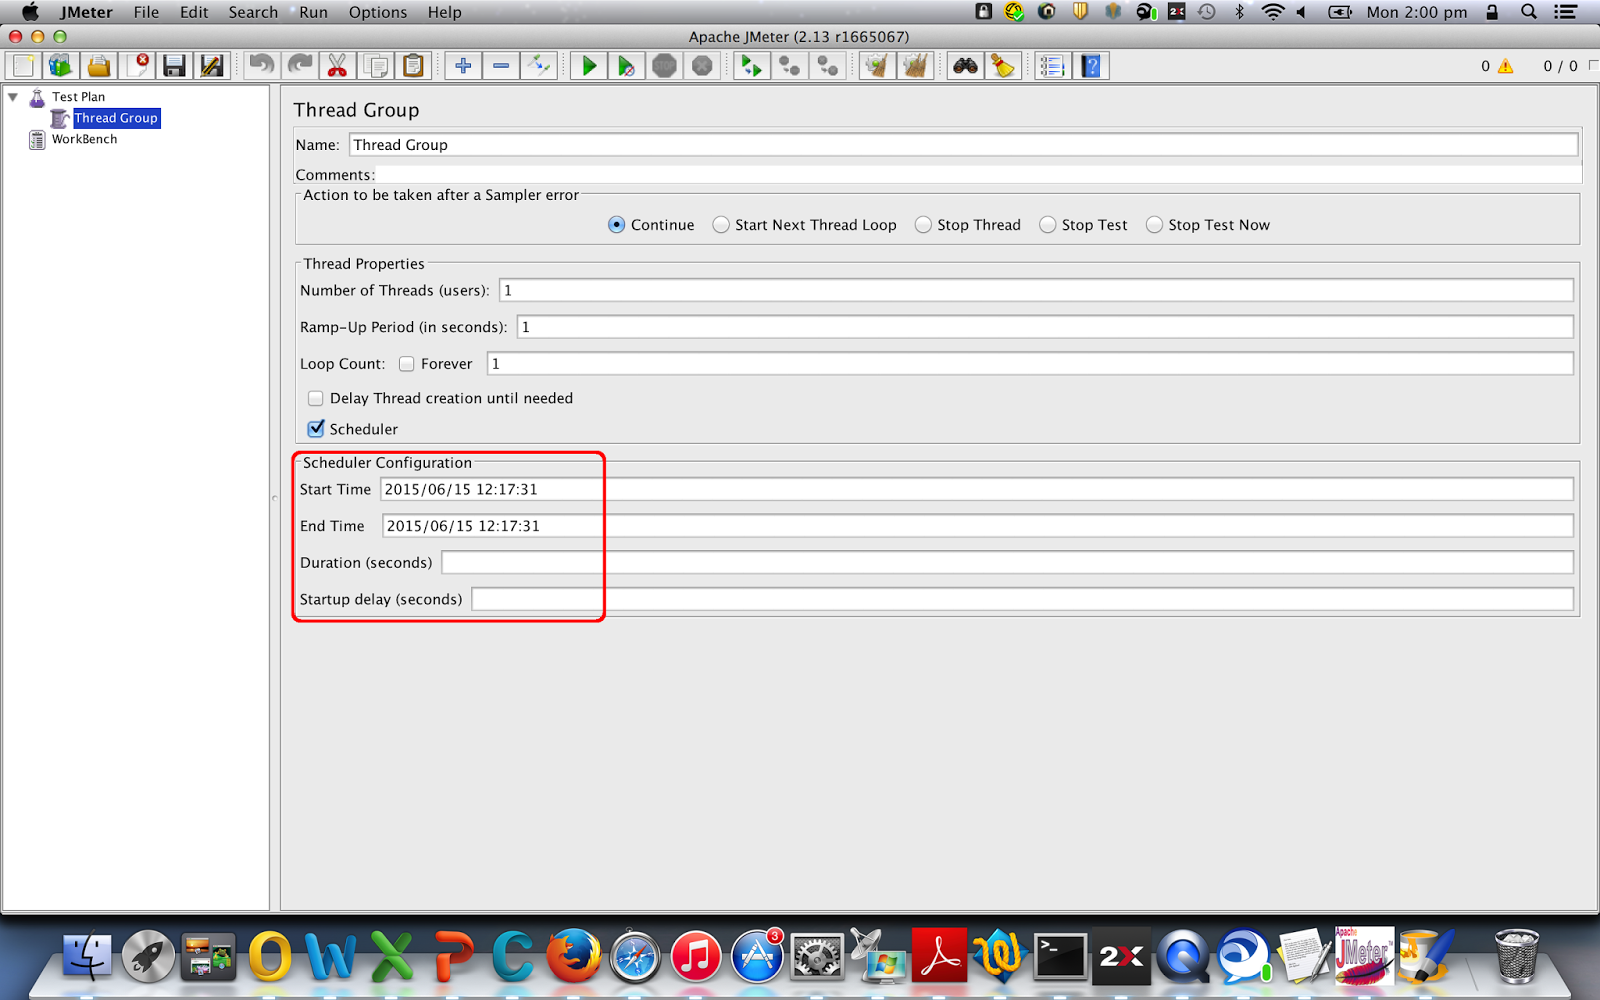1600x1000 pixels.
Task: Choose the Stop Test Now option
Action: tap(1155, 225)
